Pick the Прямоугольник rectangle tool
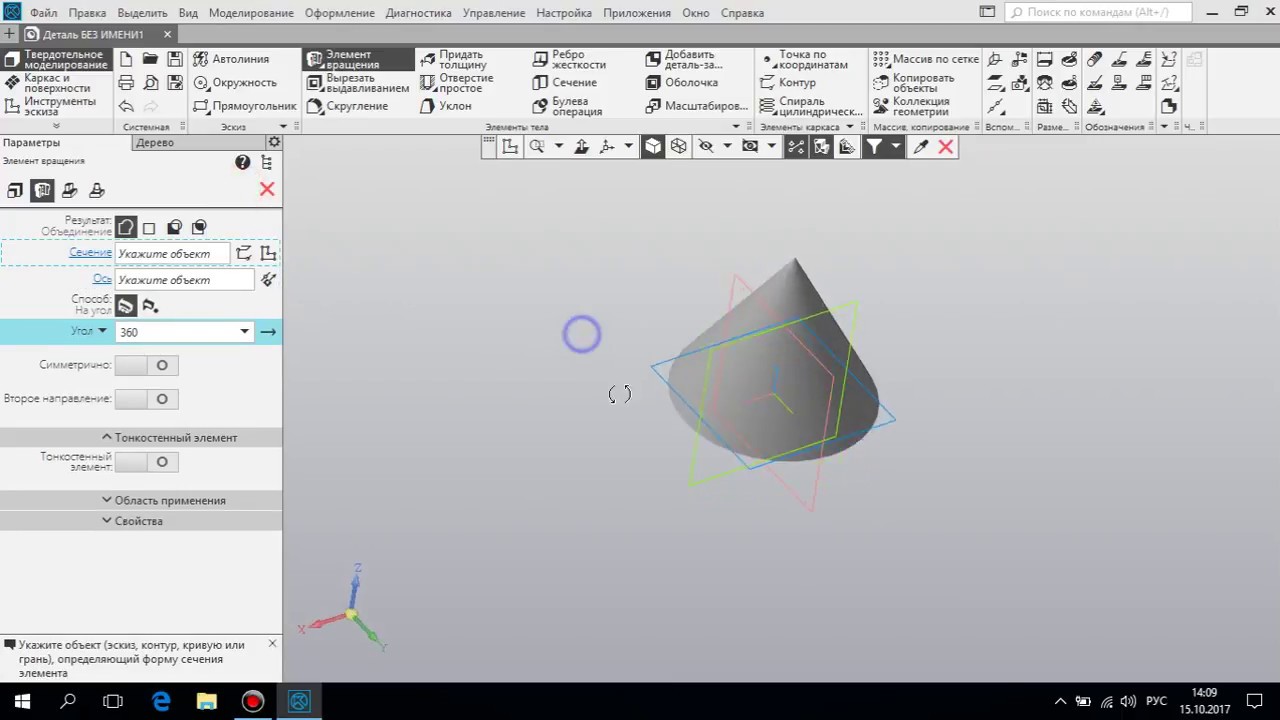This screenshot has width=1280, height=720. 245,105
